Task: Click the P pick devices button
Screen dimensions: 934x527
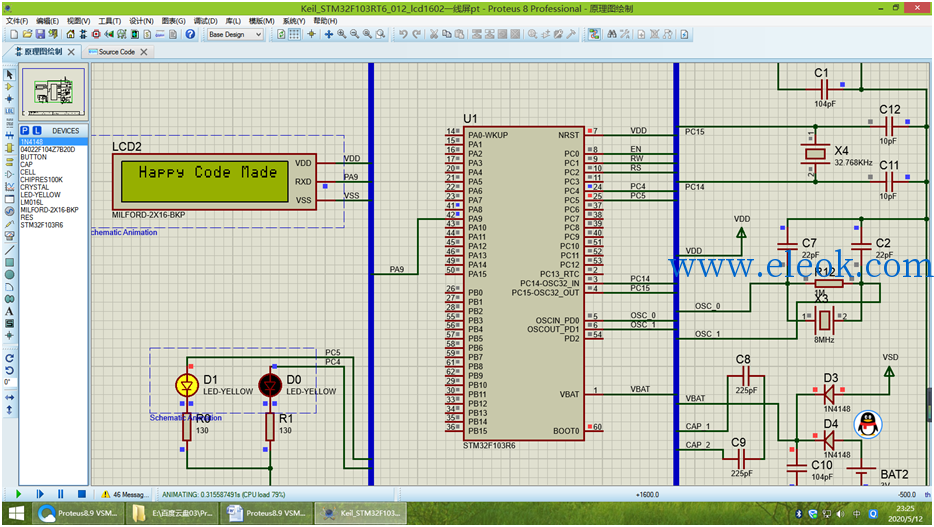Action: click(24, 130)
